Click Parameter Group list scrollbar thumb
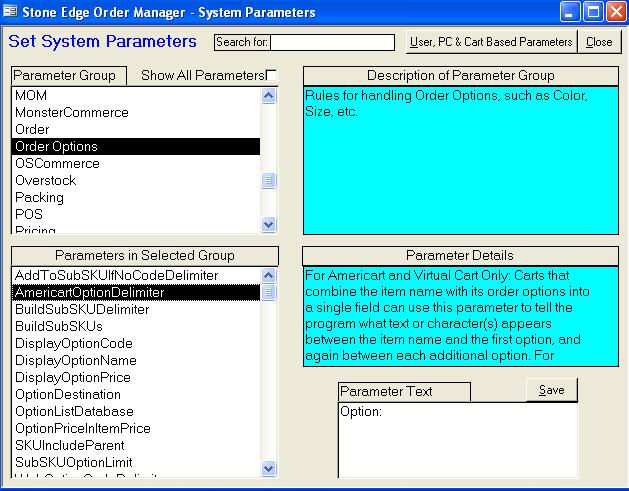This screenshot has width=629, height=491. point(268,181)
